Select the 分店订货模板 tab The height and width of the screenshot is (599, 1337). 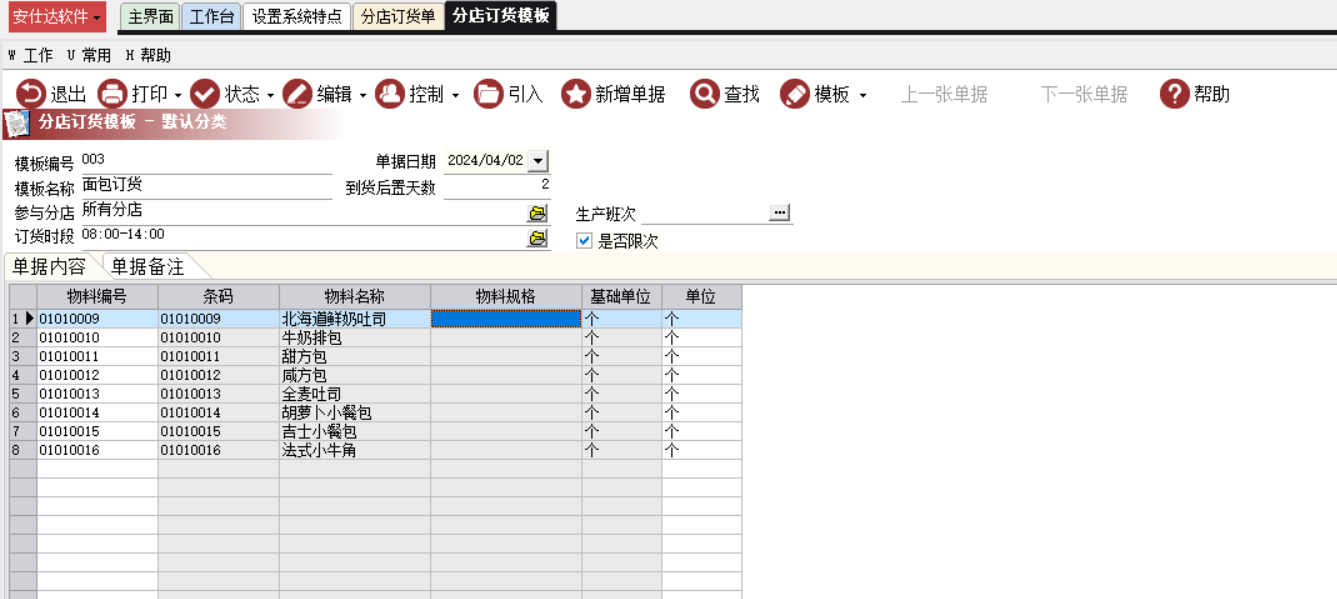[x=501, y=16]
